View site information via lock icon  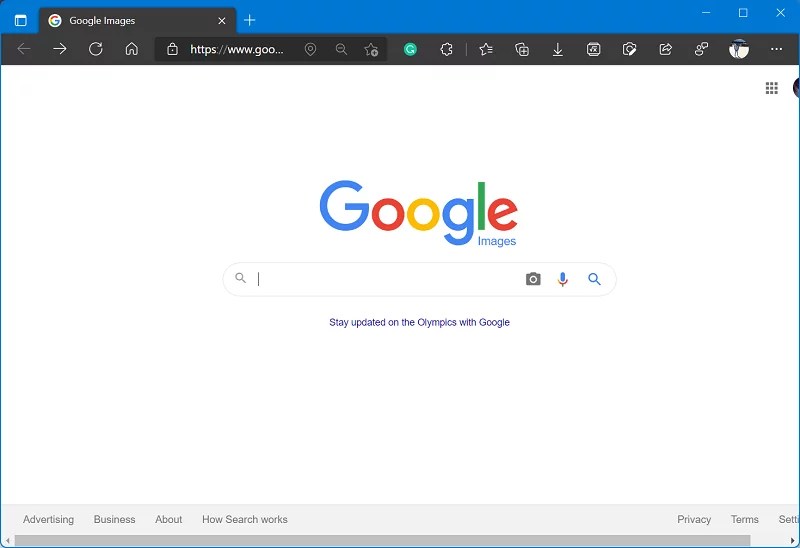172,49
